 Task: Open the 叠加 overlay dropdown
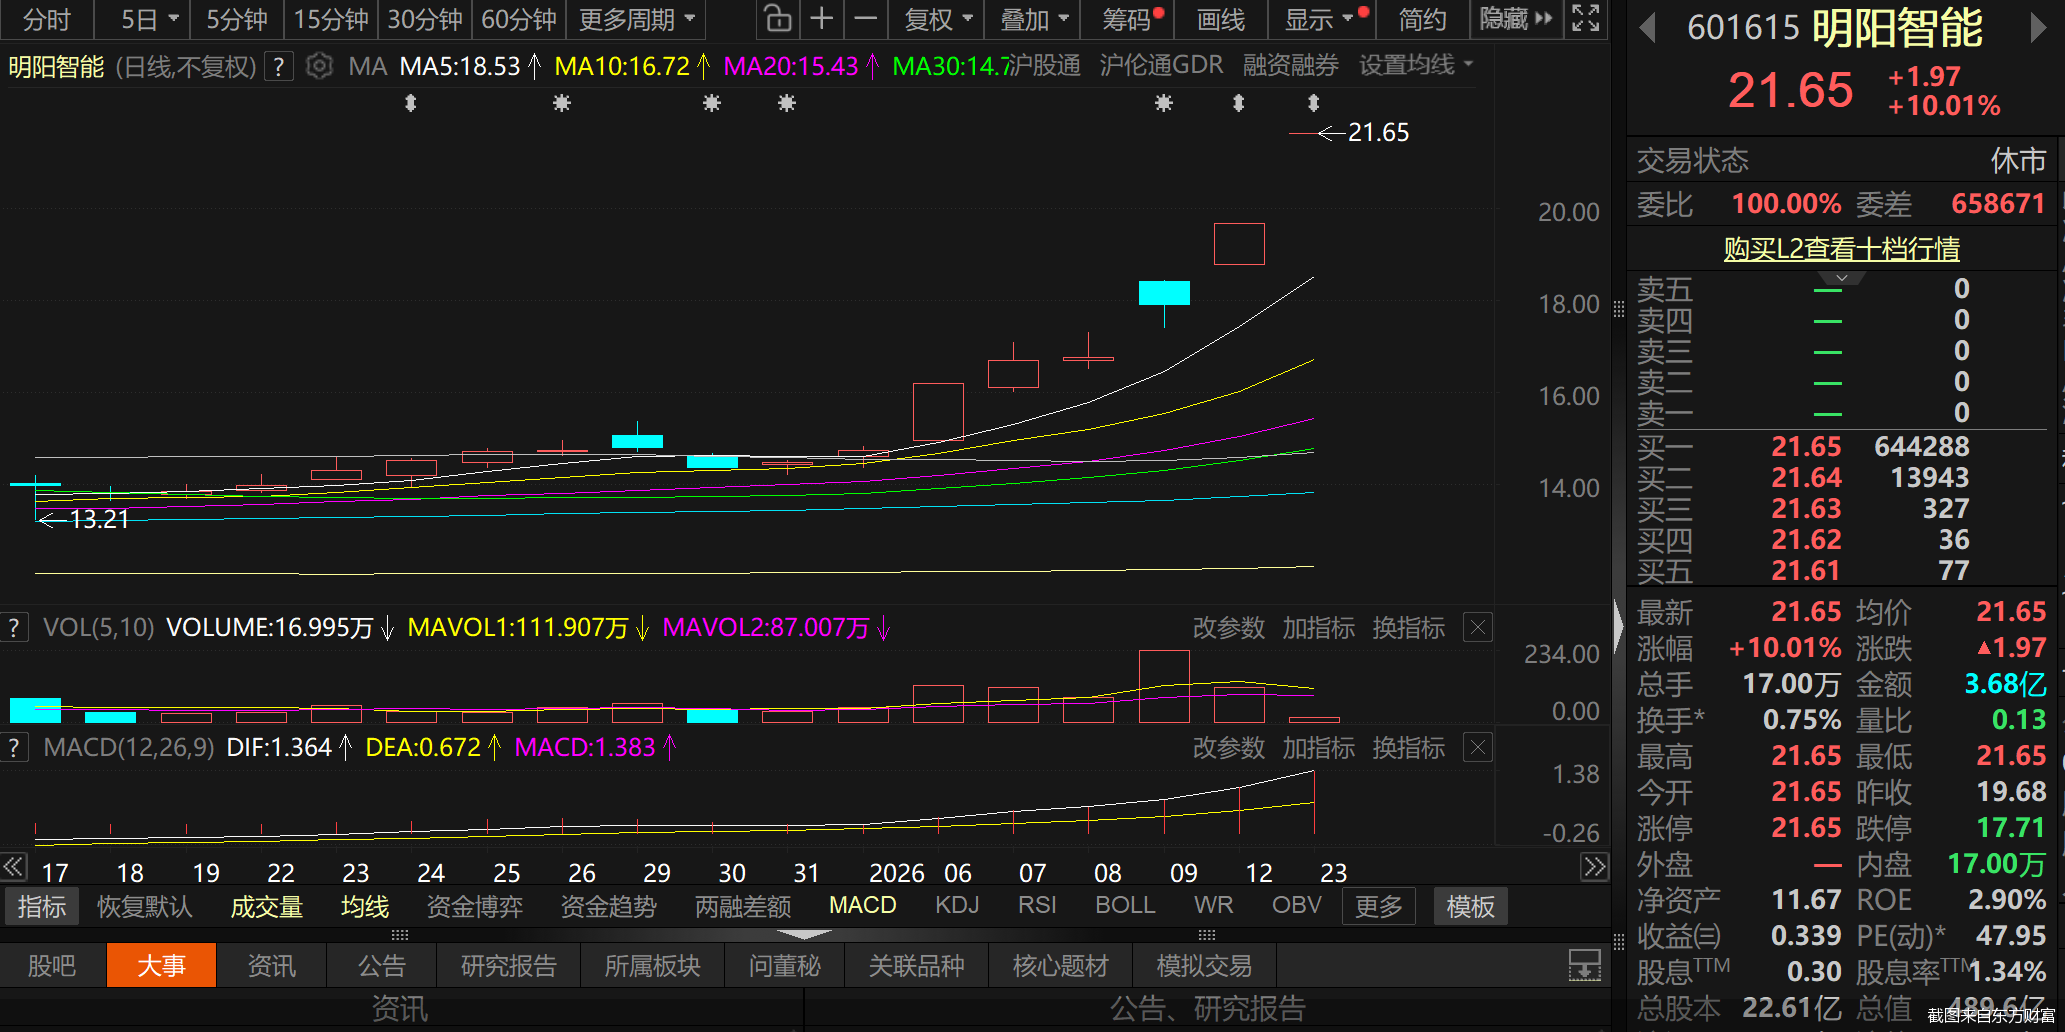(1035, 19)
